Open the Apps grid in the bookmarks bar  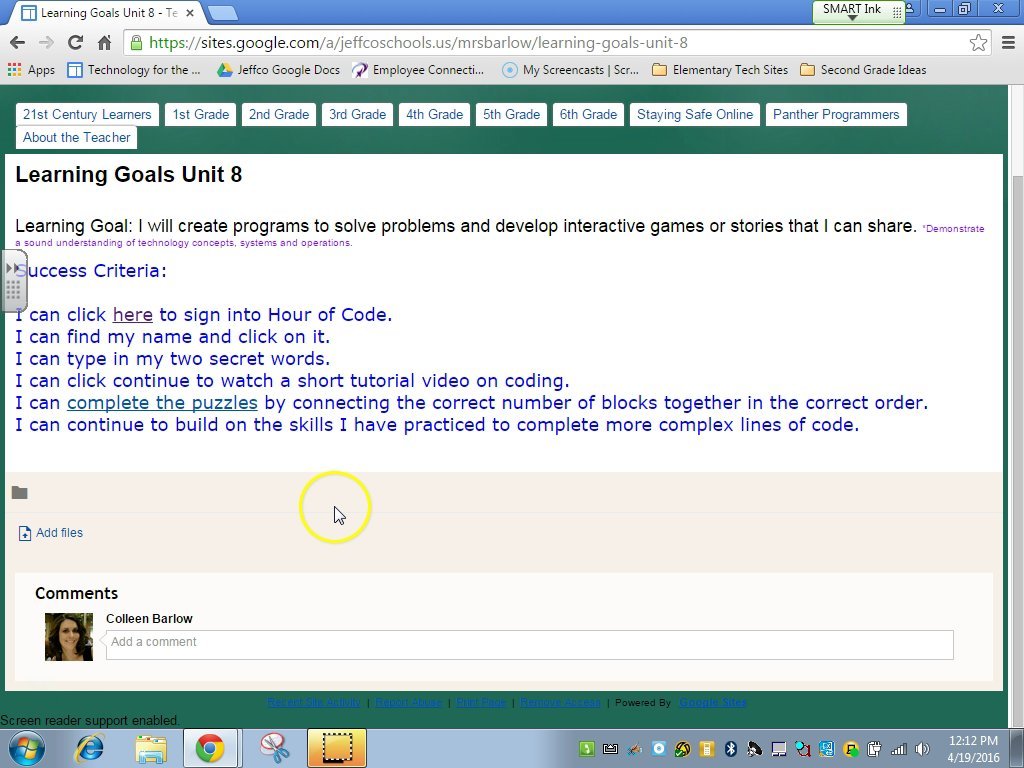[x=31, y=70]
